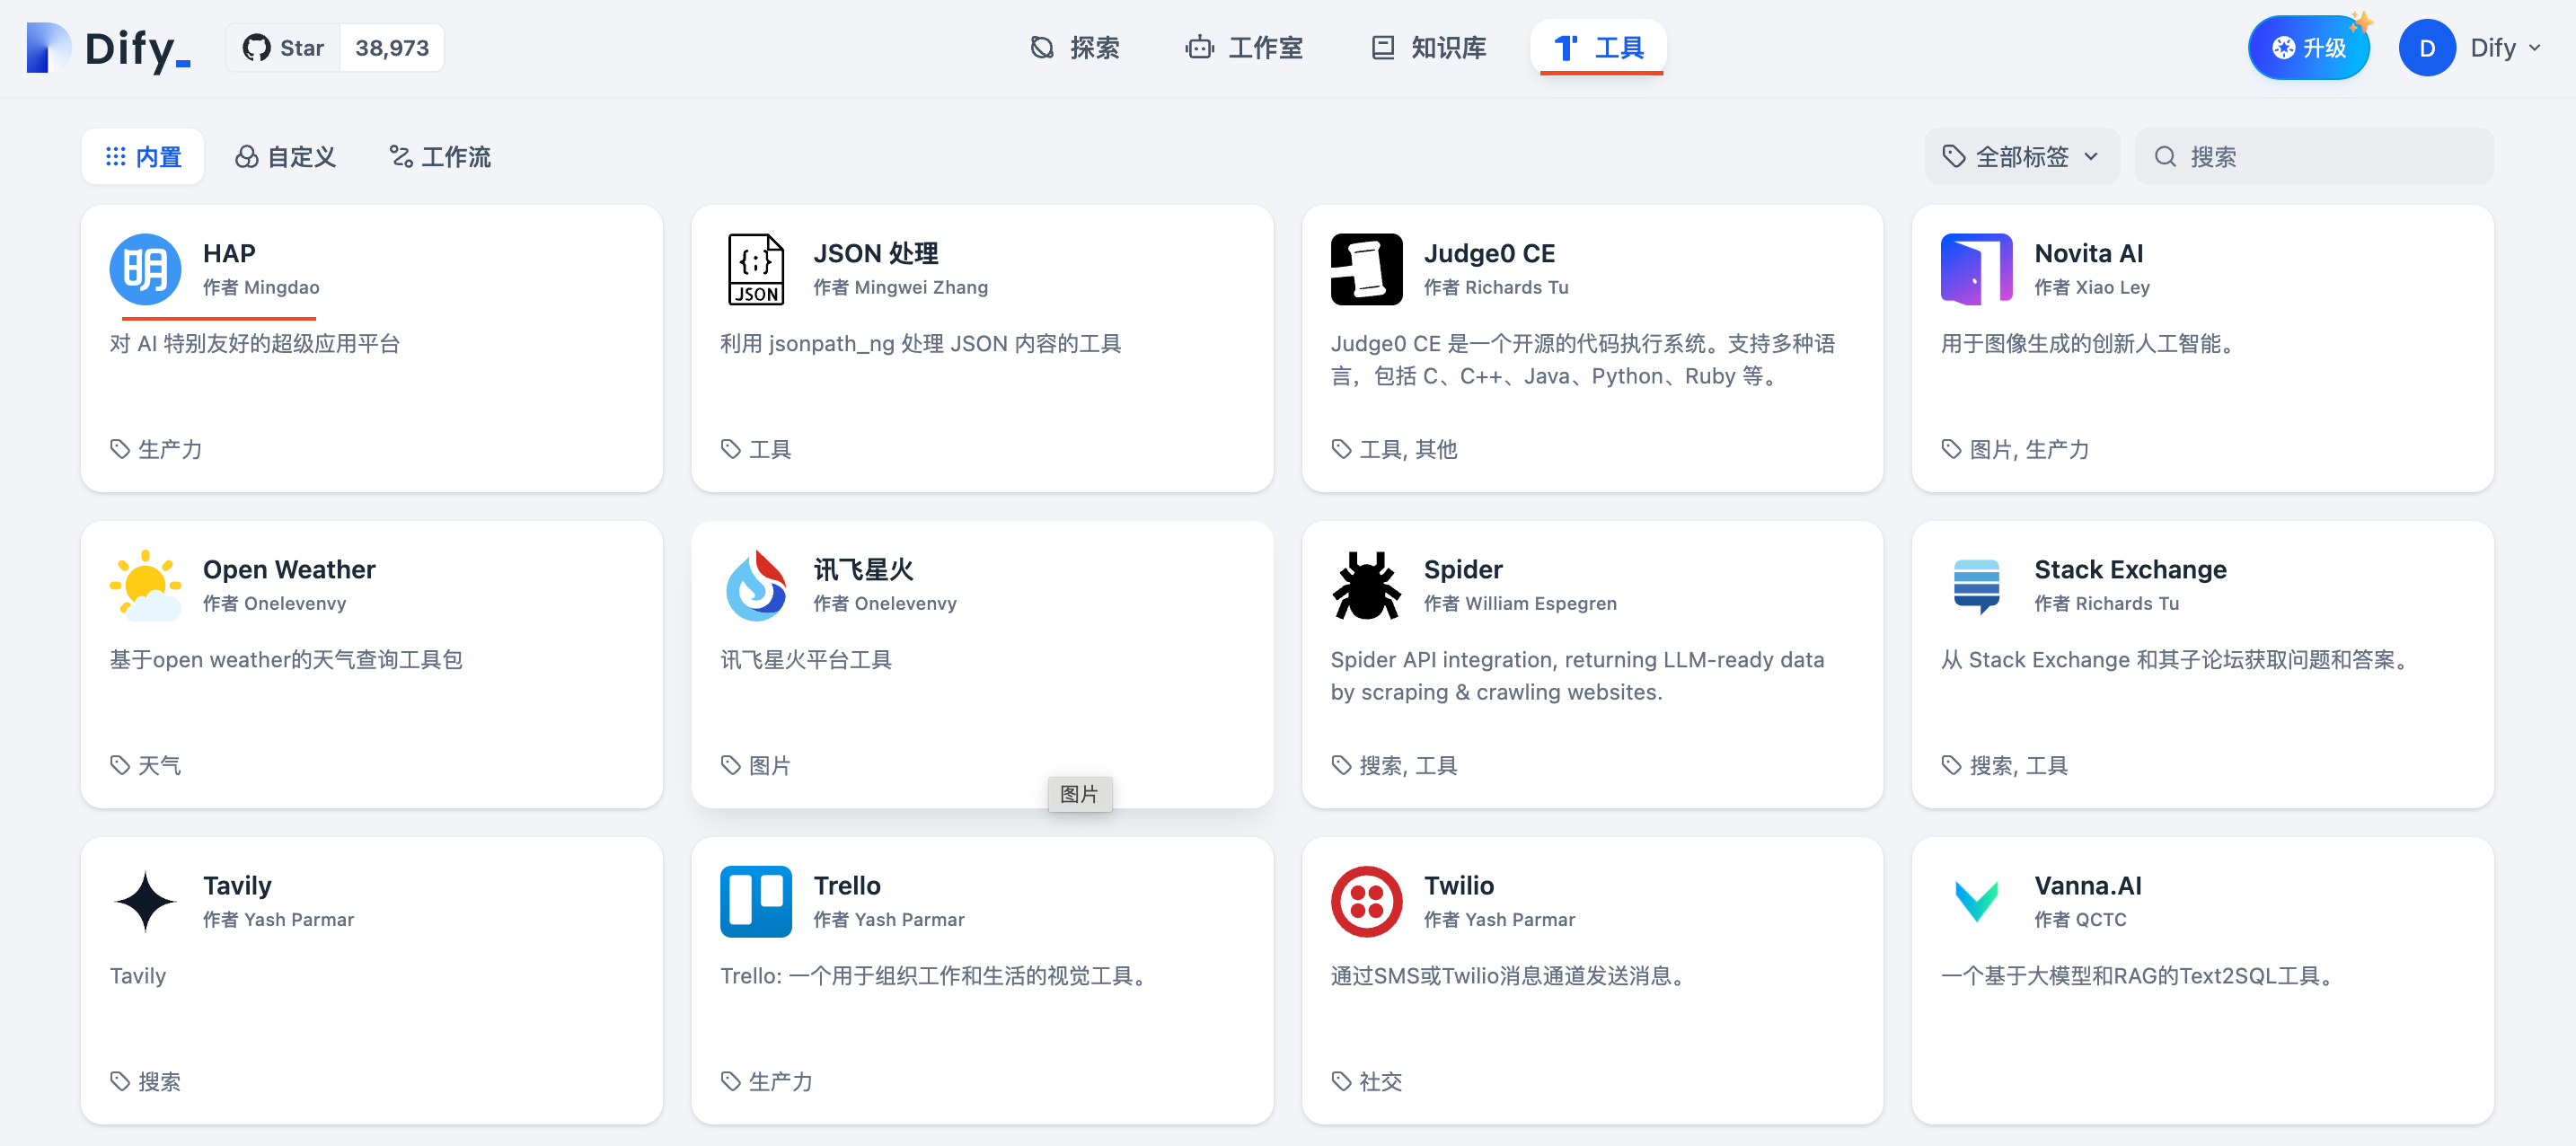This screenshot has width=2576, height=1146.
Task: Expand the 全部标签 tag filter dropdown
Action: click(2021, 156)
